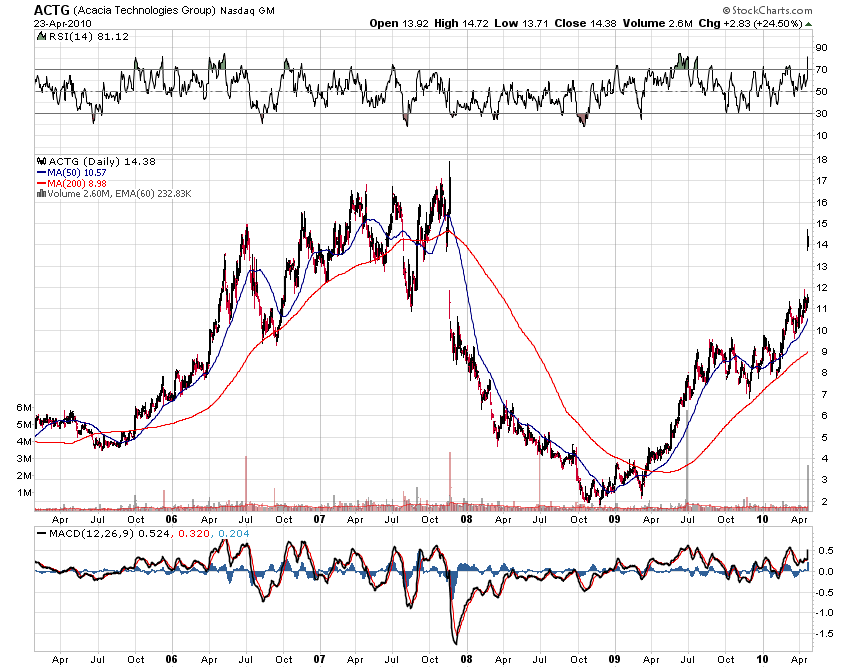Click the ACTG (Daily) 14.38 legend label
Viewport: 850px width, 668px height.
pos(102,162)
